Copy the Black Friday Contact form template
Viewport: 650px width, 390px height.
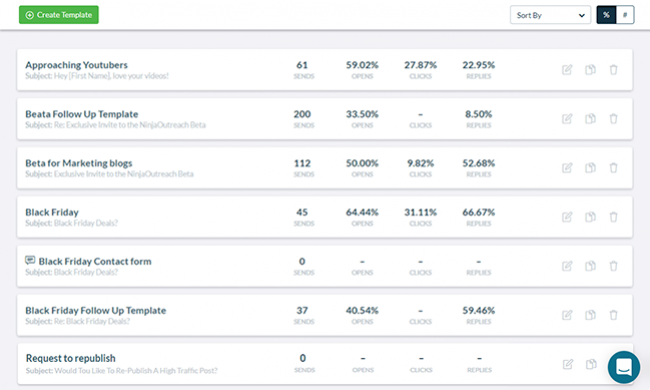tap(590, 266)
